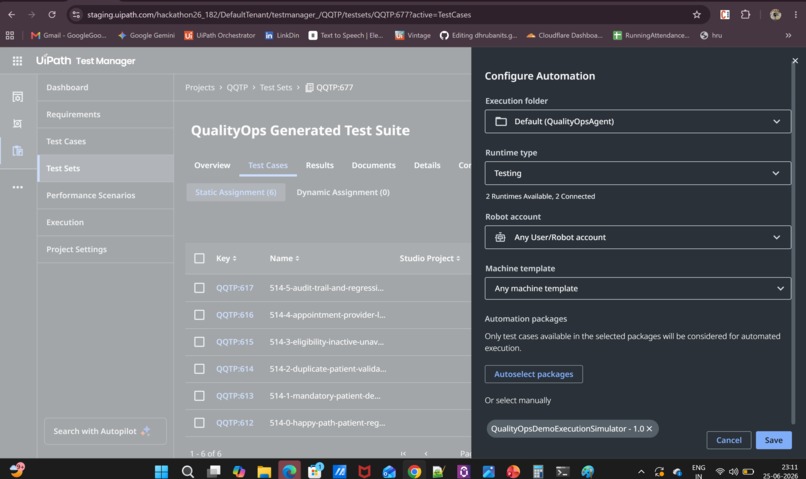This screenshot has width=806, height=479.
Task: Toggle the select-all checkbox in table header
Action: (x=199, y=259)
